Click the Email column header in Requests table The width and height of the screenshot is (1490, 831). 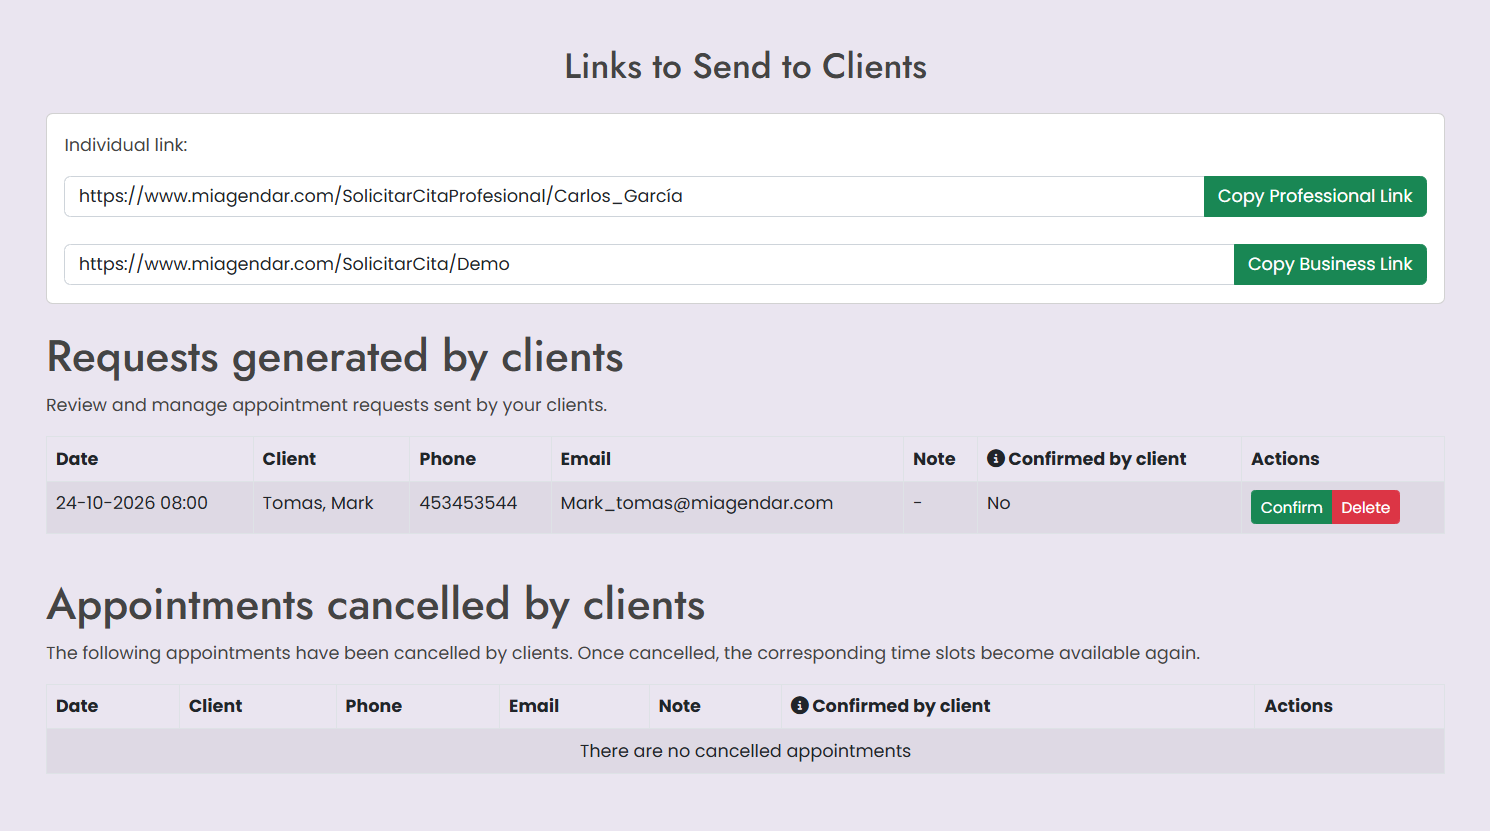pos(586,459)
